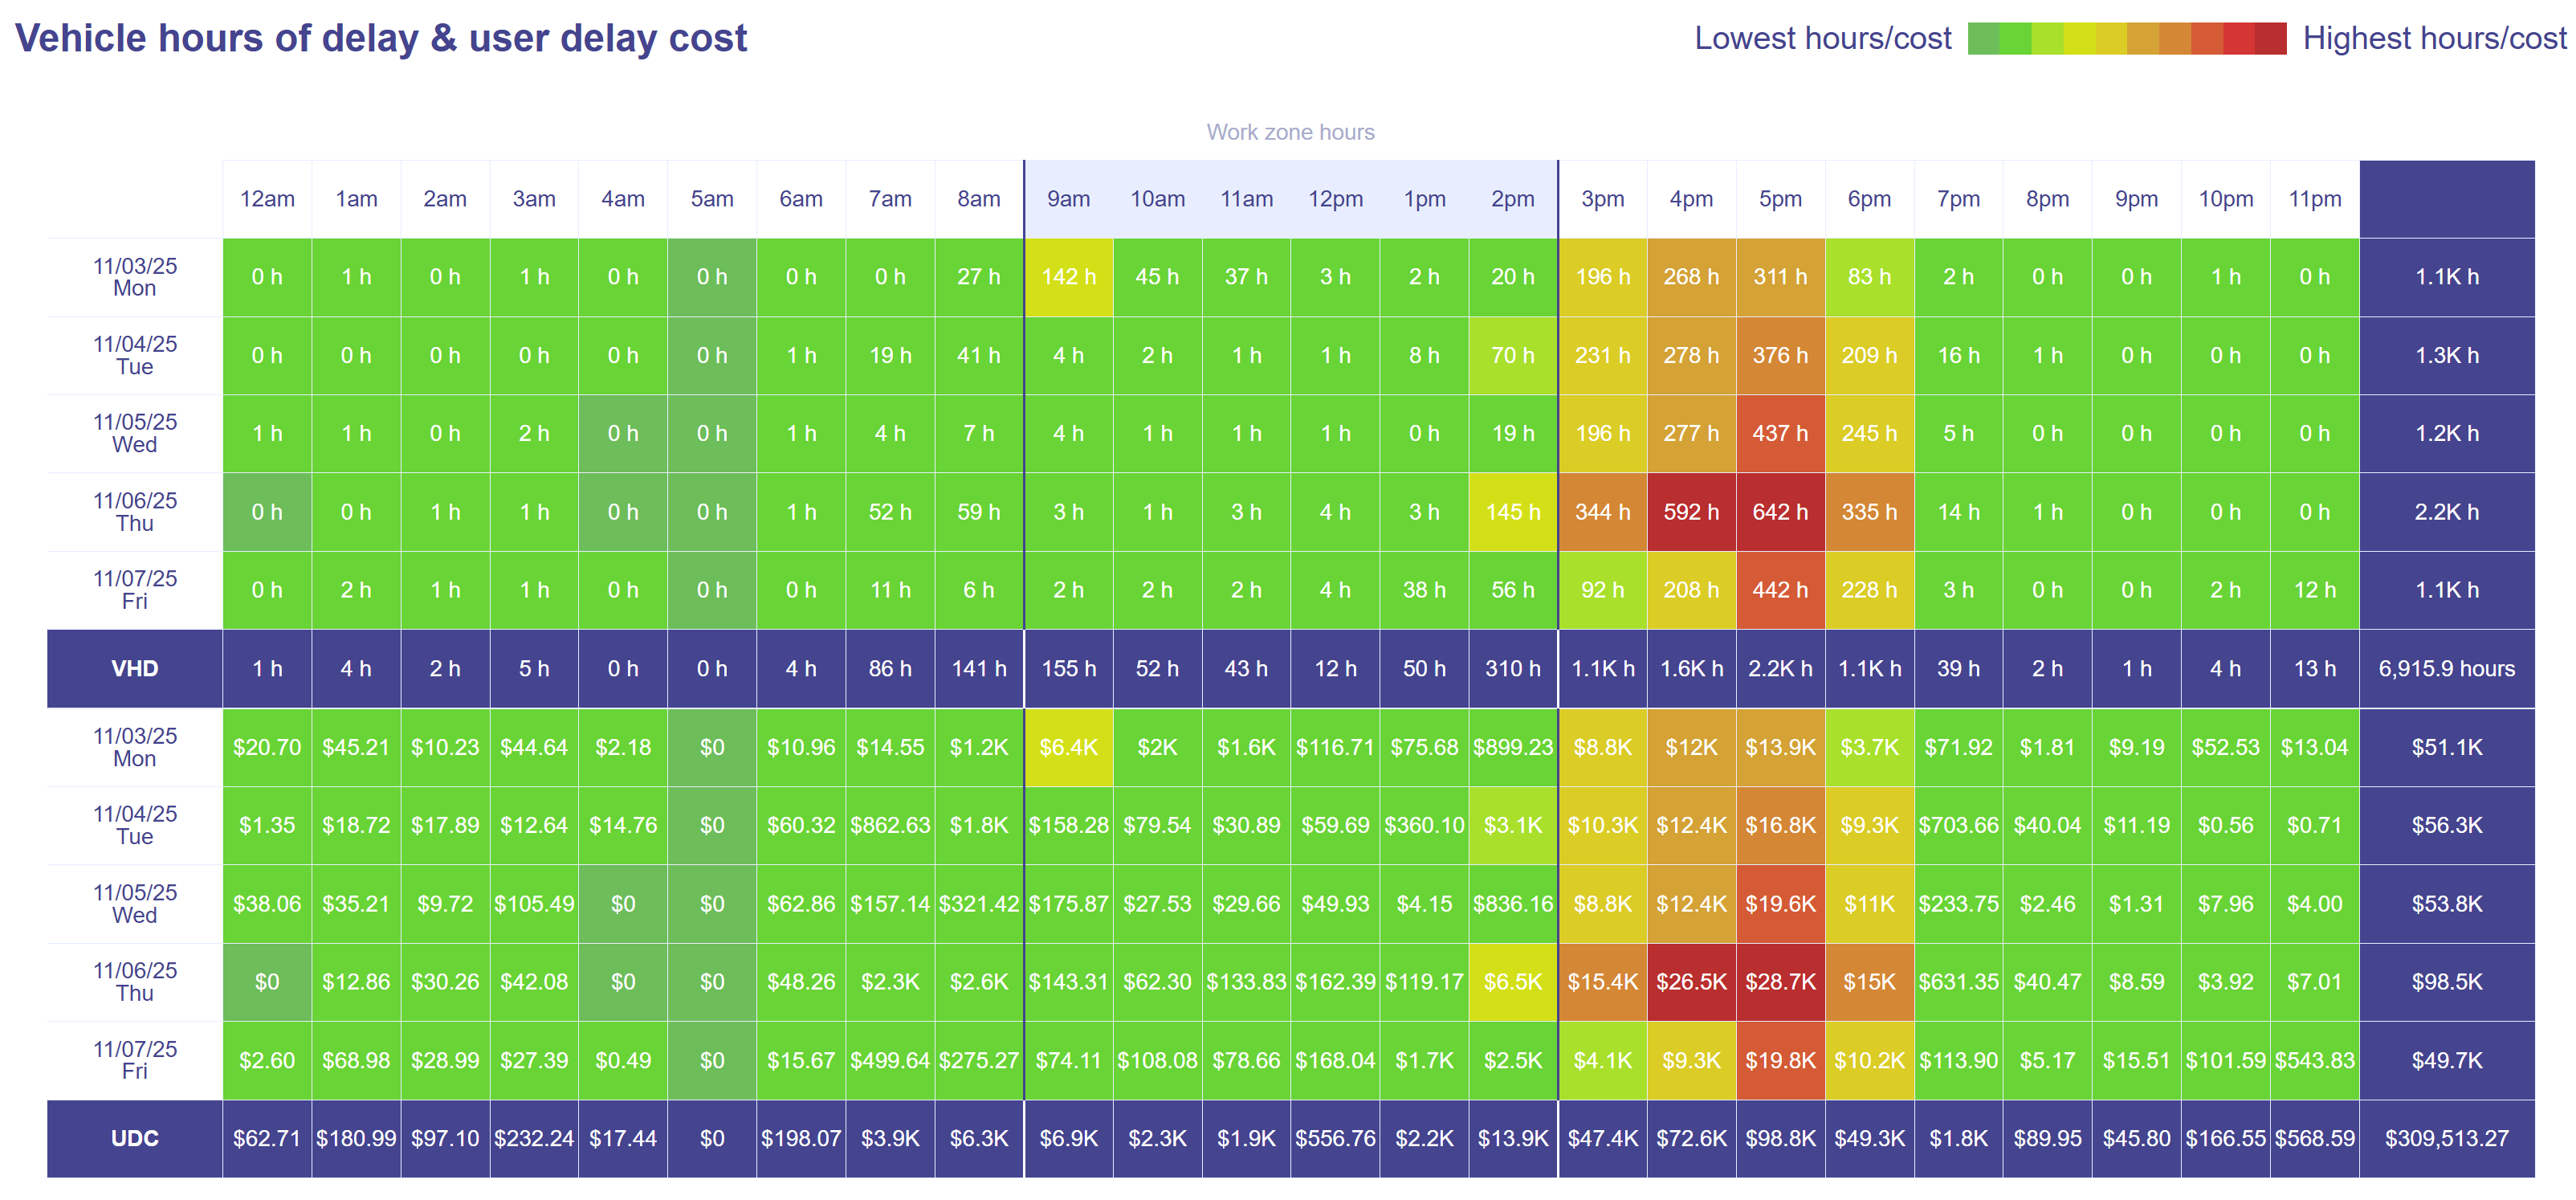Select the UDC summary row label
Screen dimensions: 2576x1200
pos(135,1138)
